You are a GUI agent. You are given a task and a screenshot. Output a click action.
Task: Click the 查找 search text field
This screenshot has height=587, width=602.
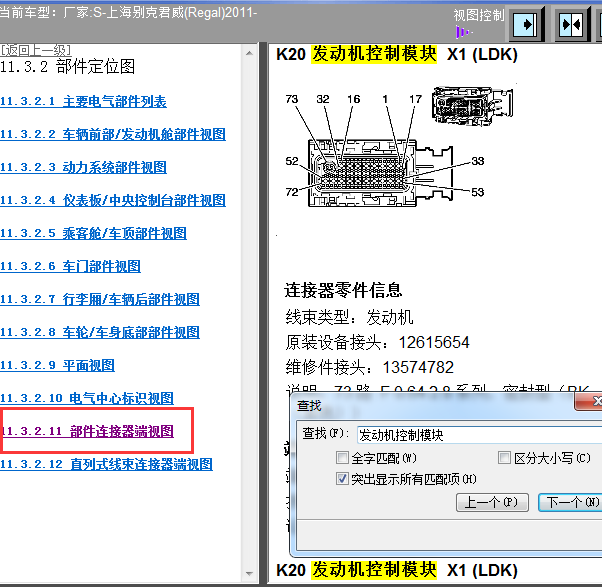click(479, 435)
